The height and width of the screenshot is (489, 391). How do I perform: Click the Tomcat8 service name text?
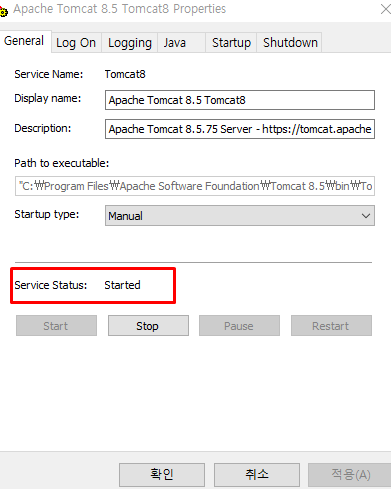coord(125,74)
